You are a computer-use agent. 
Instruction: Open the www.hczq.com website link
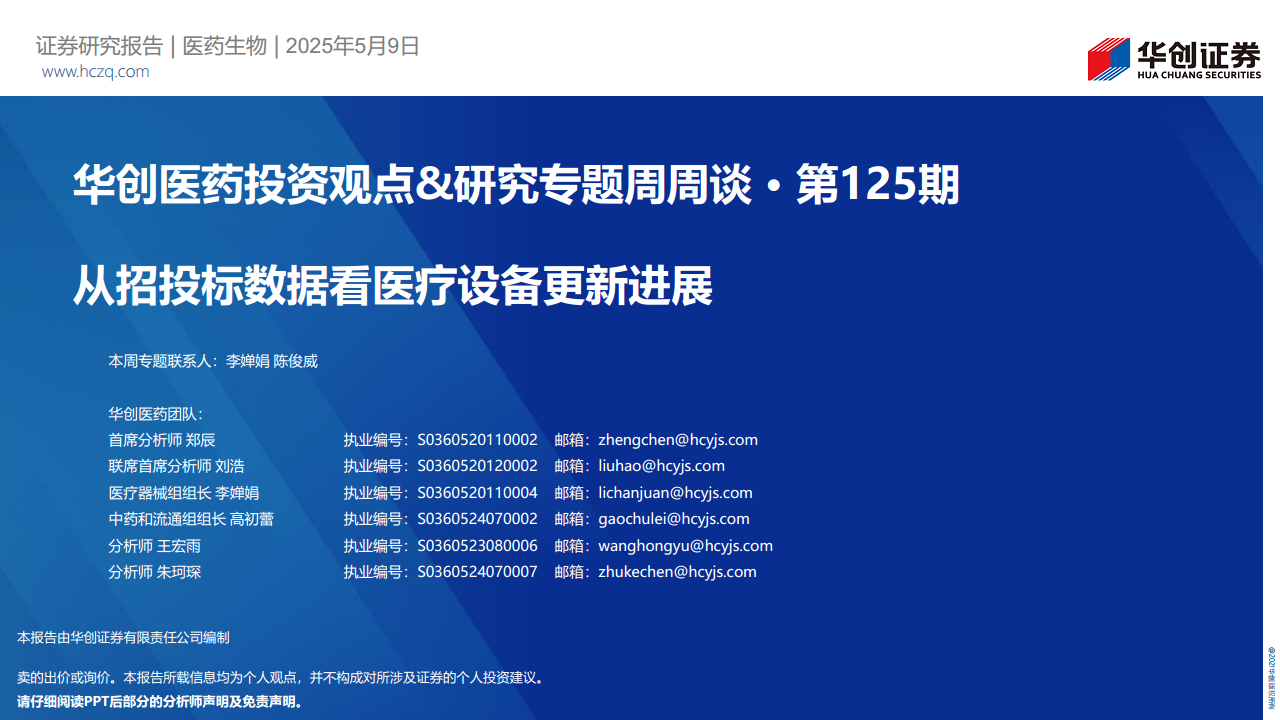(96, 72)
